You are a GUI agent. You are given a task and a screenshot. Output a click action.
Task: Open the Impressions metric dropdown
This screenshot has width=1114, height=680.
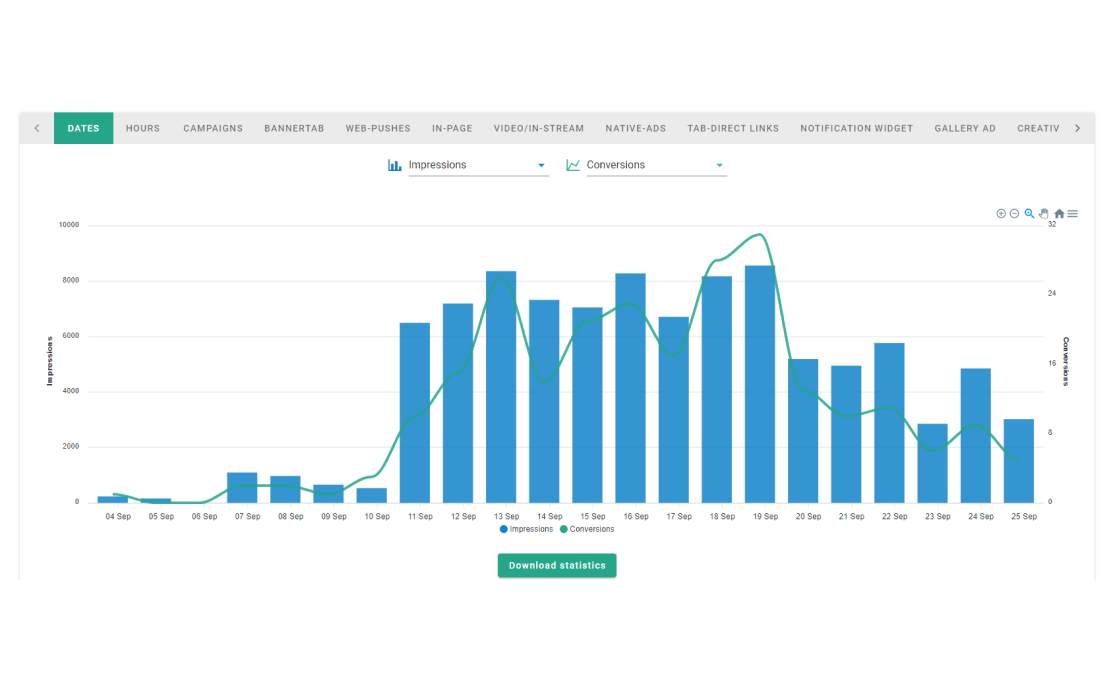point(477,165)
